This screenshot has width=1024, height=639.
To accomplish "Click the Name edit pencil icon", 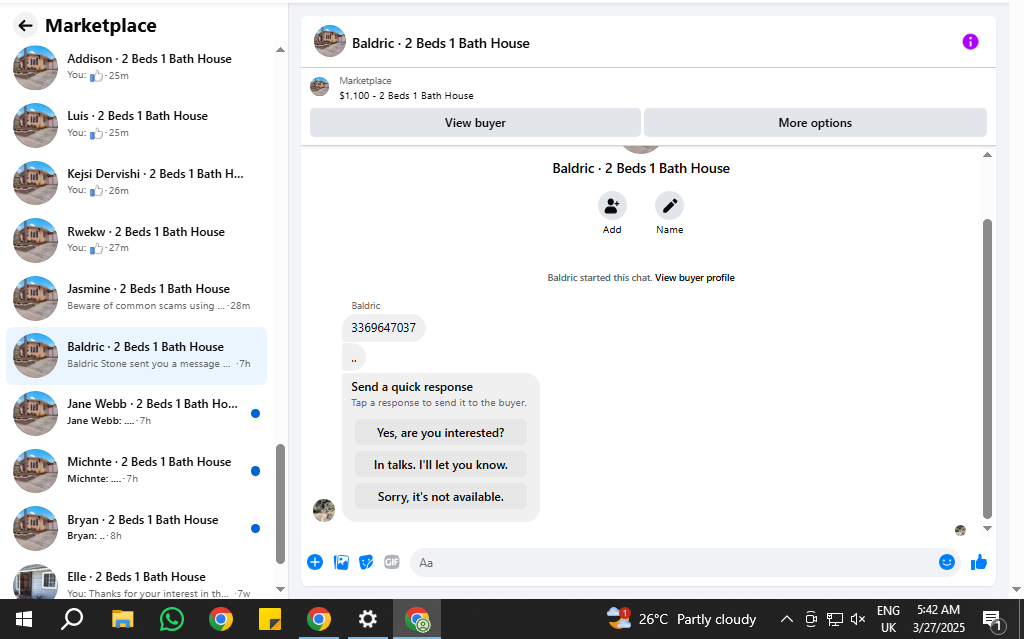I will click(x=669, y=206).
